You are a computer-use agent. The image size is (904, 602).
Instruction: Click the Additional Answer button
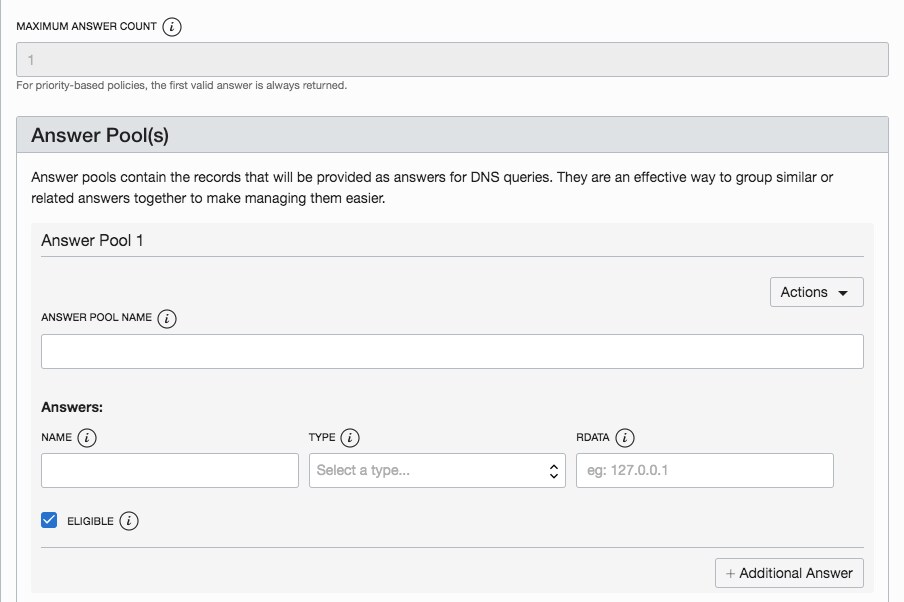(789, 573)
